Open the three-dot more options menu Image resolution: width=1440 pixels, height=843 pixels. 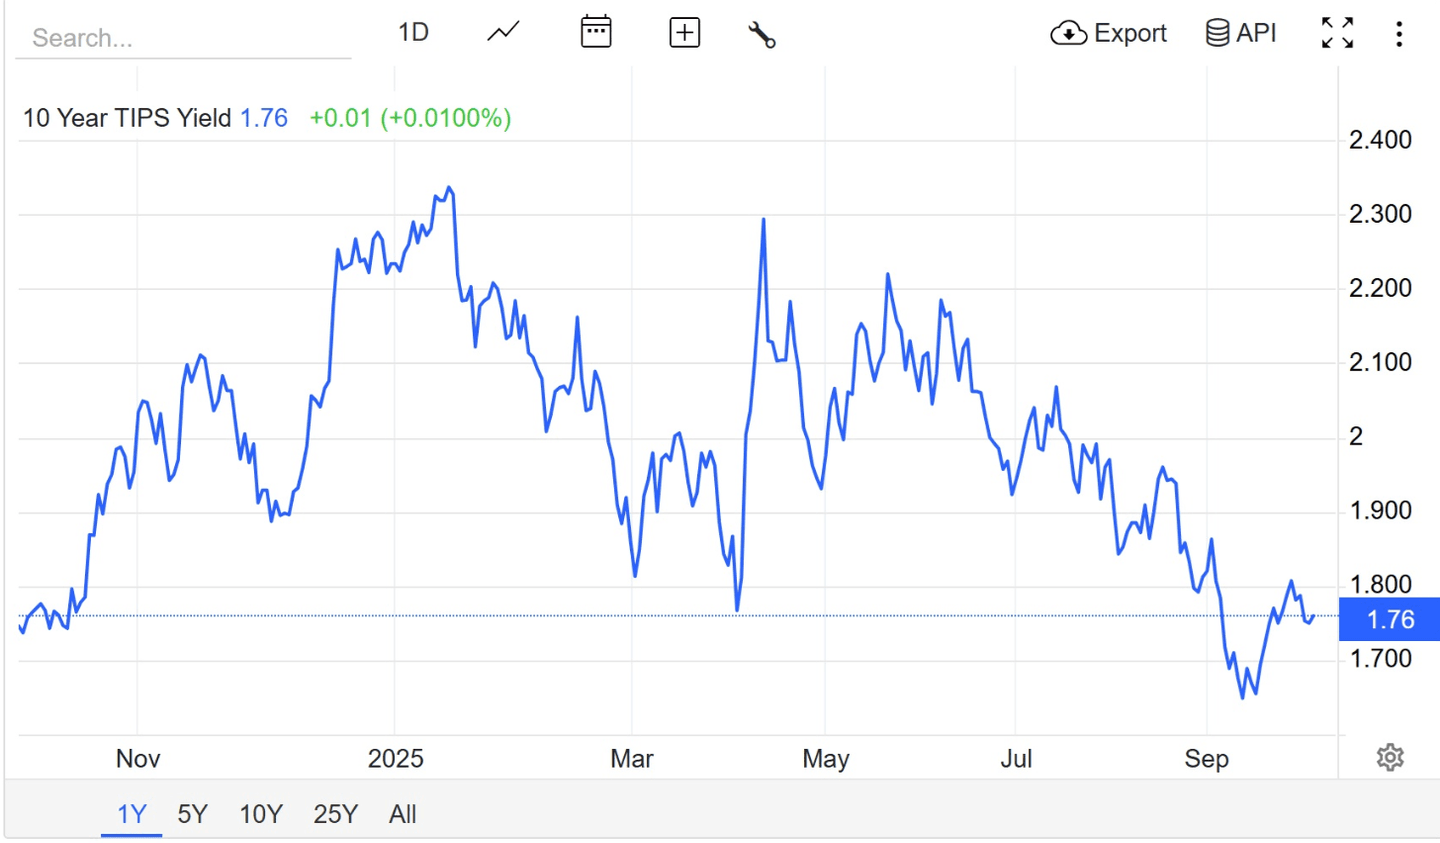[x=1399, y=34]
